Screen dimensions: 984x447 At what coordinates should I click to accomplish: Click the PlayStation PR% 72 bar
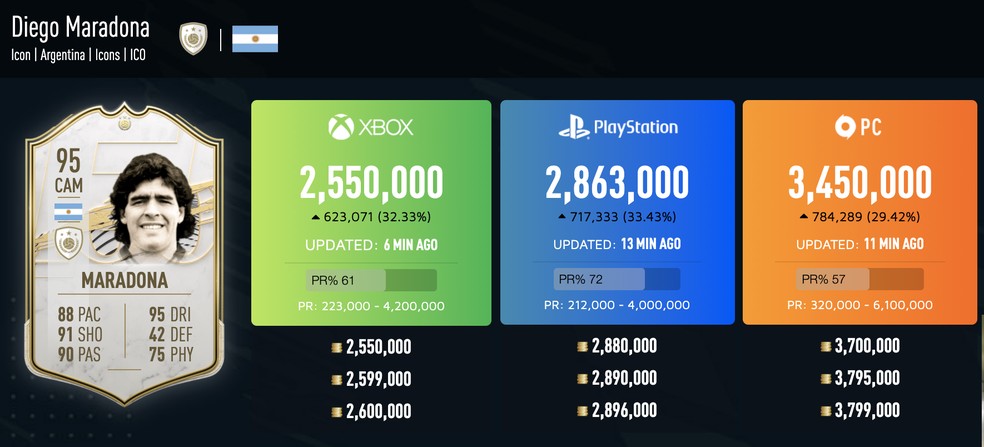616,279
